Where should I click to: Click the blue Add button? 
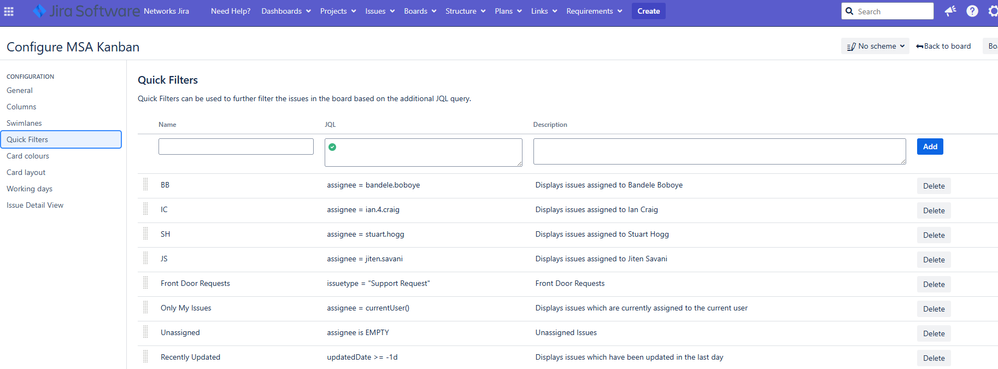930,146
